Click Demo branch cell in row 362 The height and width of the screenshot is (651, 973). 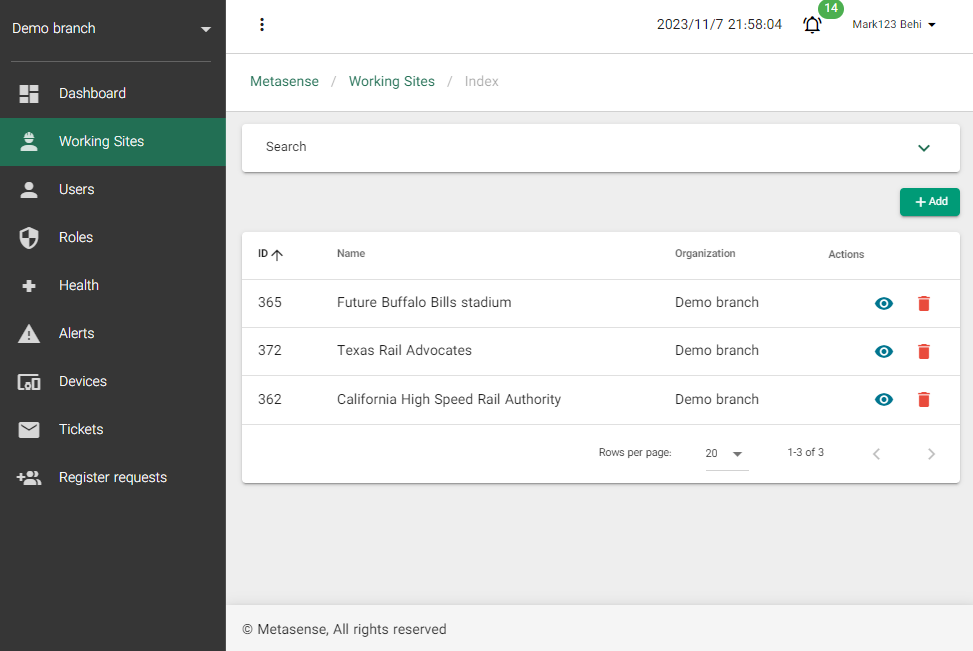pos(717,400)
